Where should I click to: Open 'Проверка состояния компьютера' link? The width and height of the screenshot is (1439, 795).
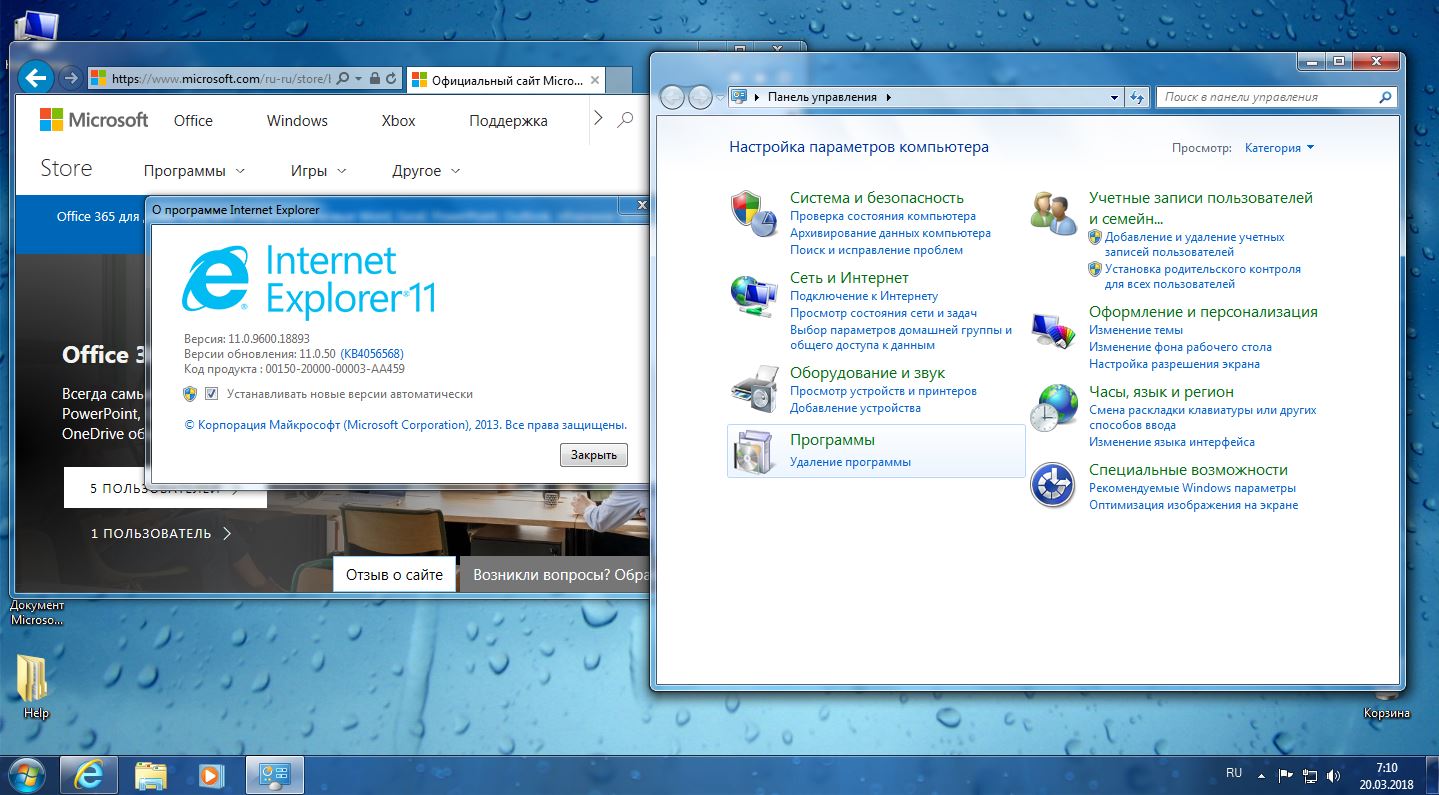click(x=883, y=216)
